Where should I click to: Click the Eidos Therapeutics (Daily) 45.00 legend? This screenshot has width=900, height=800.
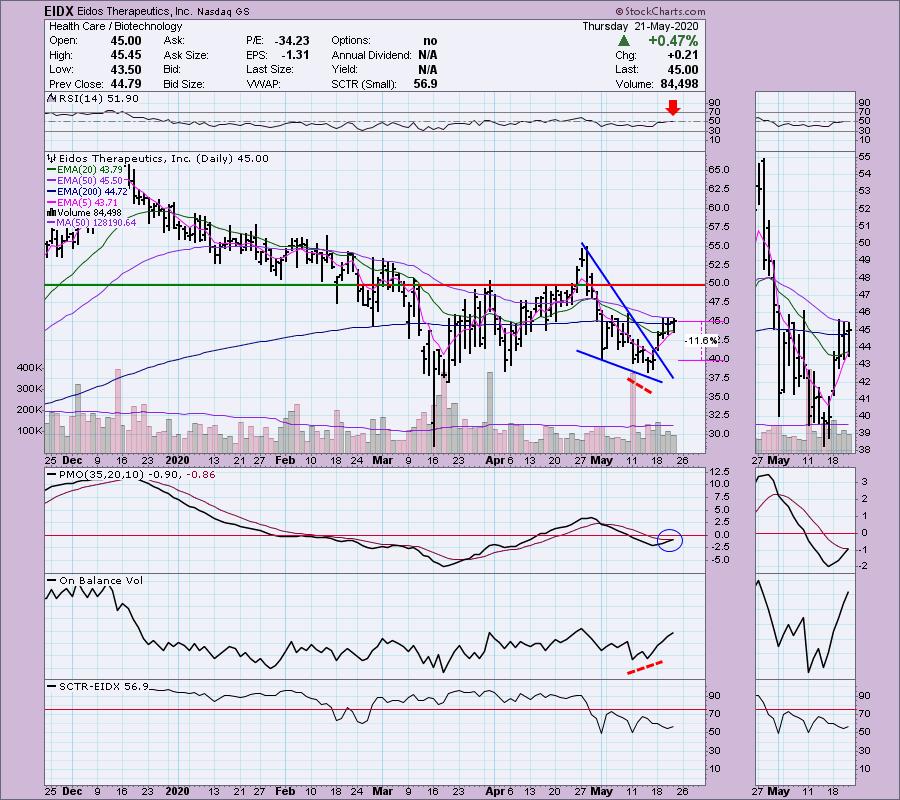[164, 158]
